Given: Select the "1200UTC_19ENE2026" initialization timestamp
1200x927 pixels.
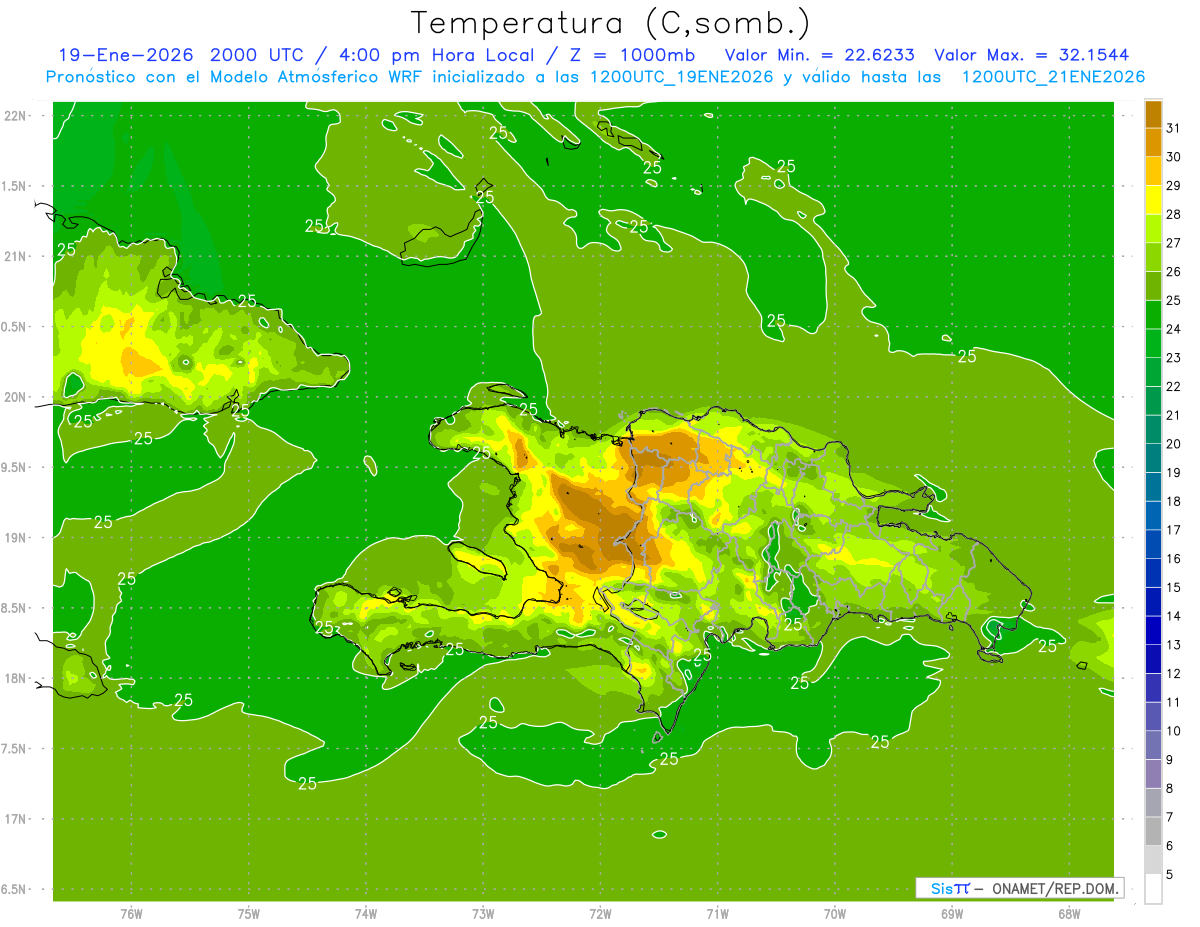Looking at the screenshot, I should 681,77.
